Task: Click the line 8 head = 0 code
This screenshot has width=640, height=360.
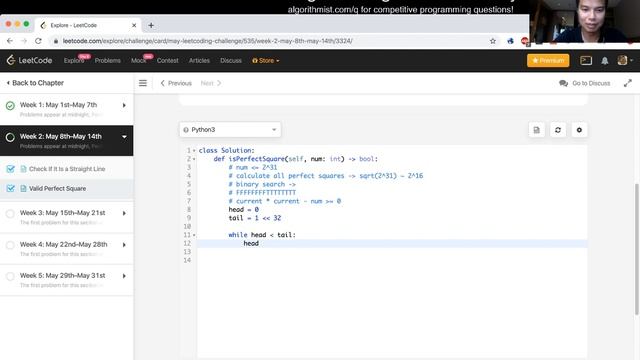Action: coord(244,210)
